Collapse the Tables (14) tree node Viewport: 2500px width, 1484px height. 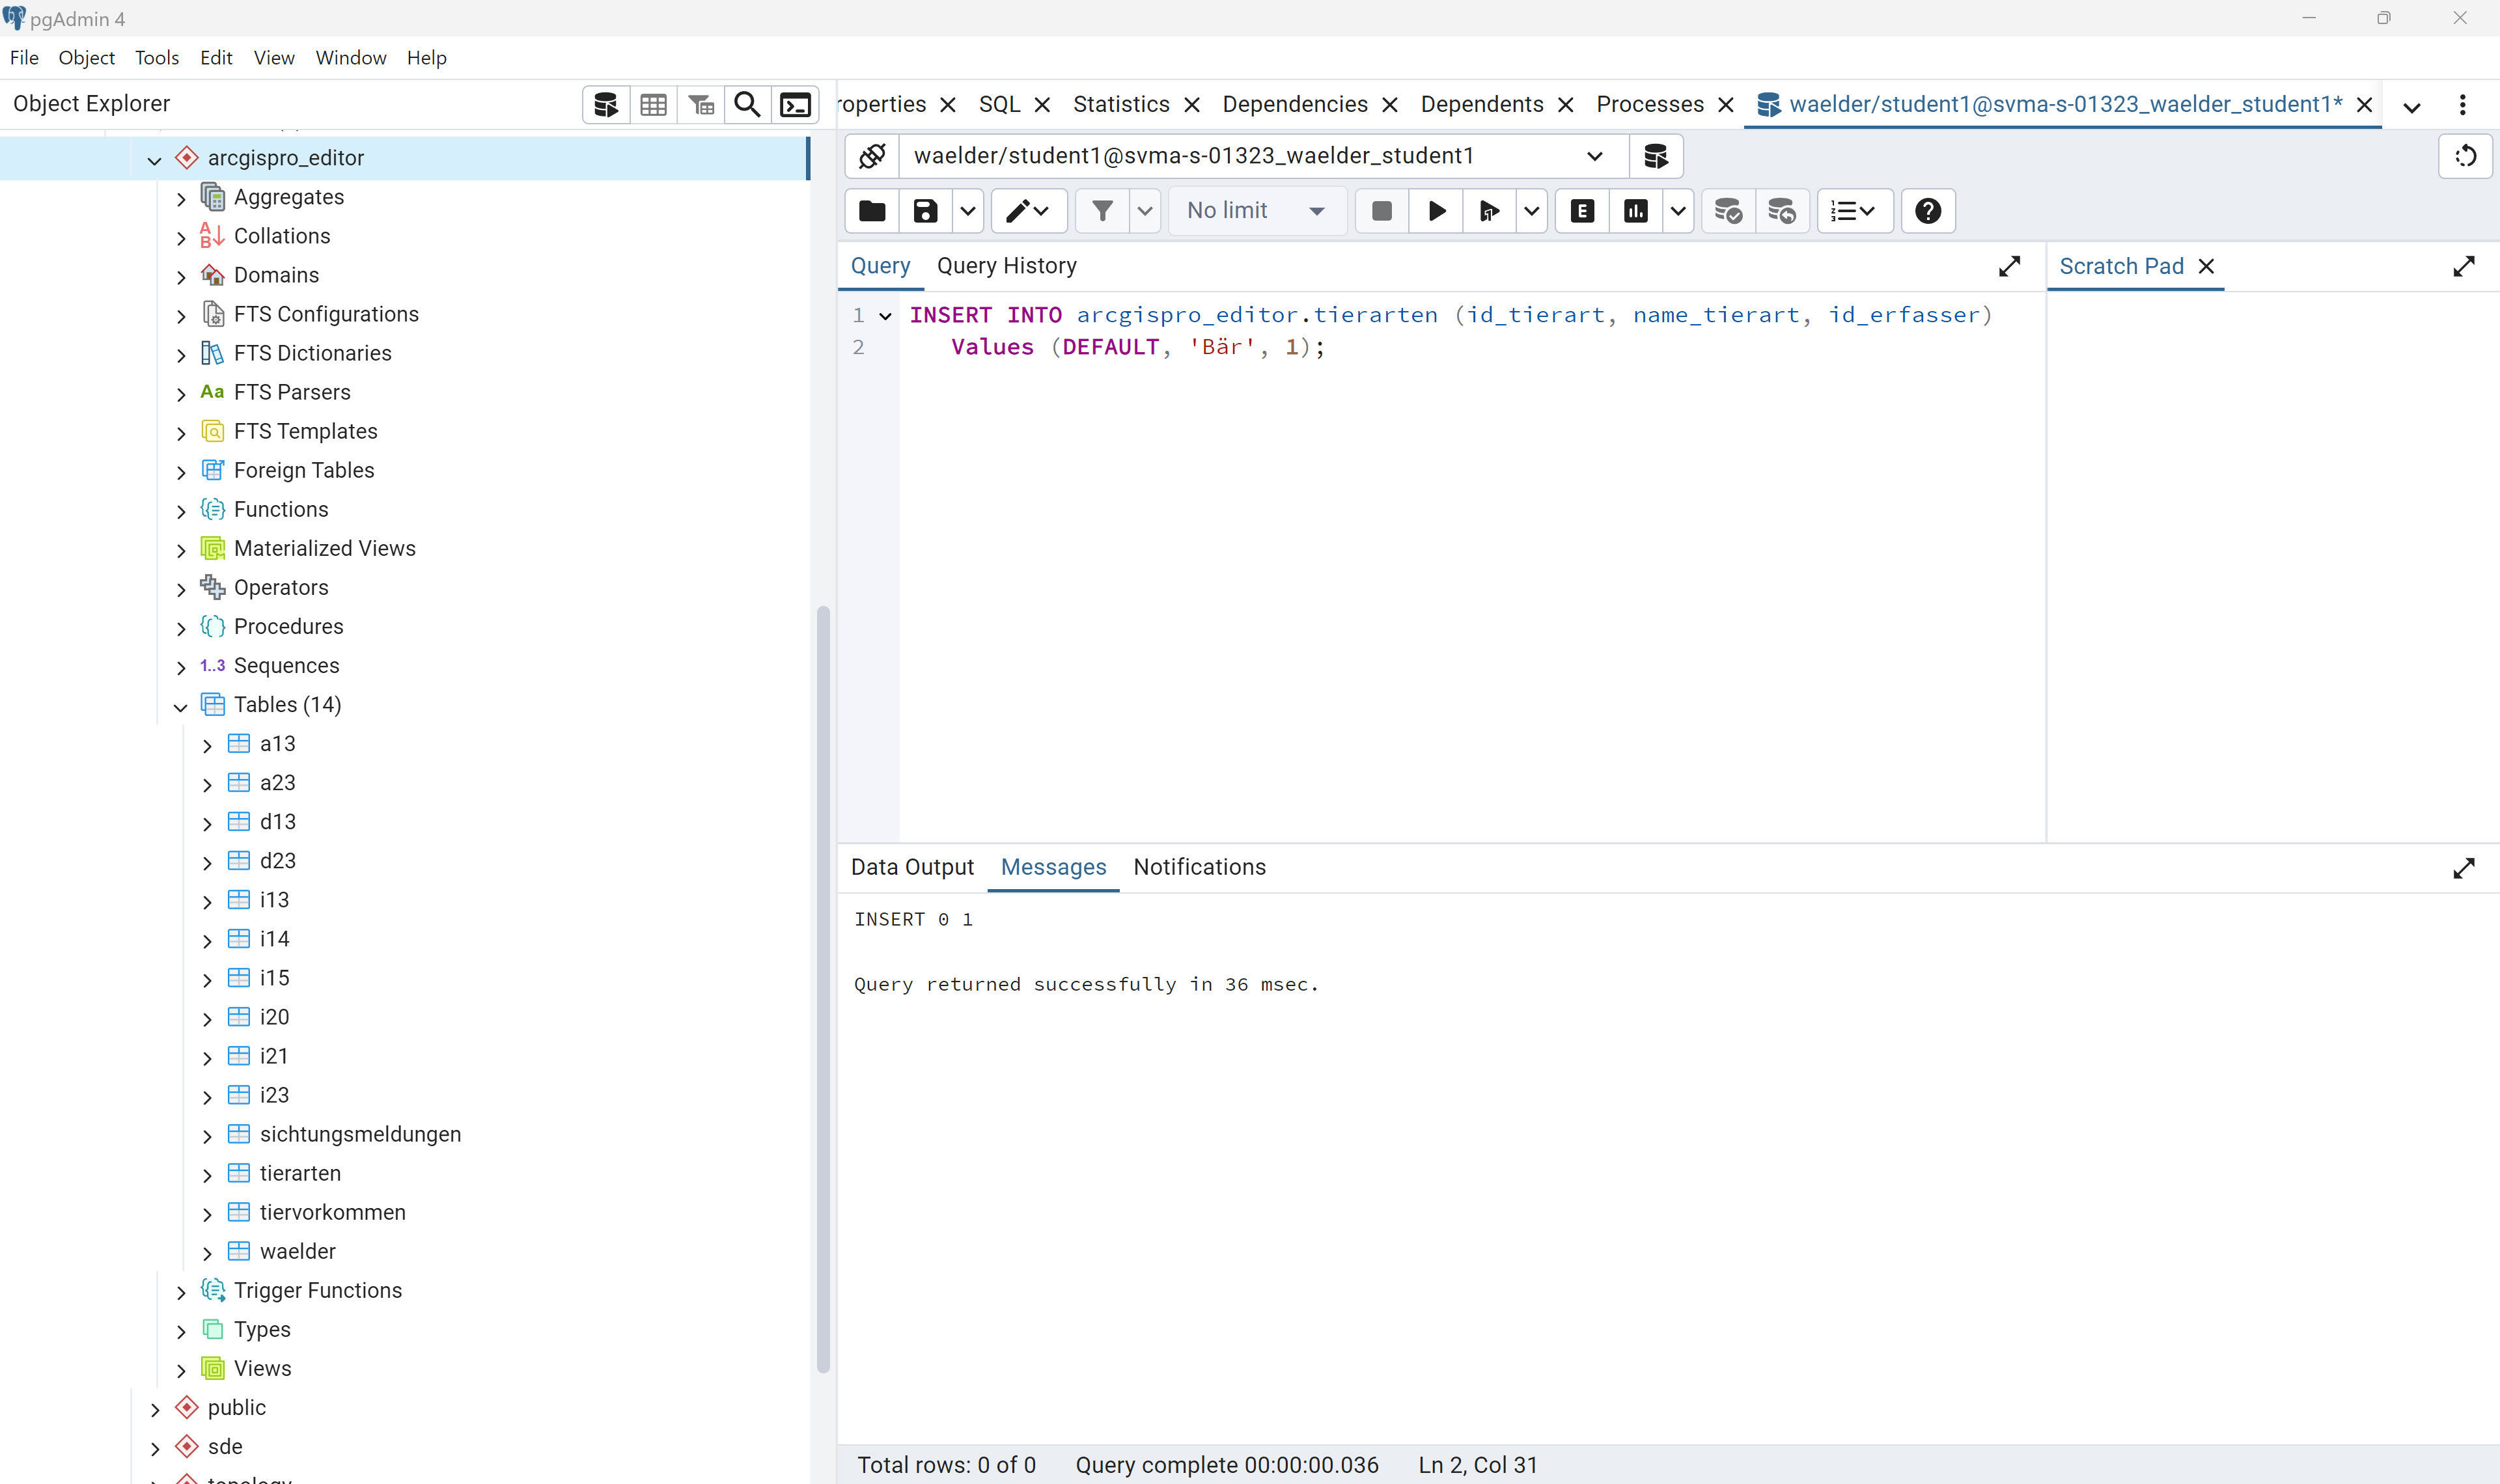coord(181,707)
